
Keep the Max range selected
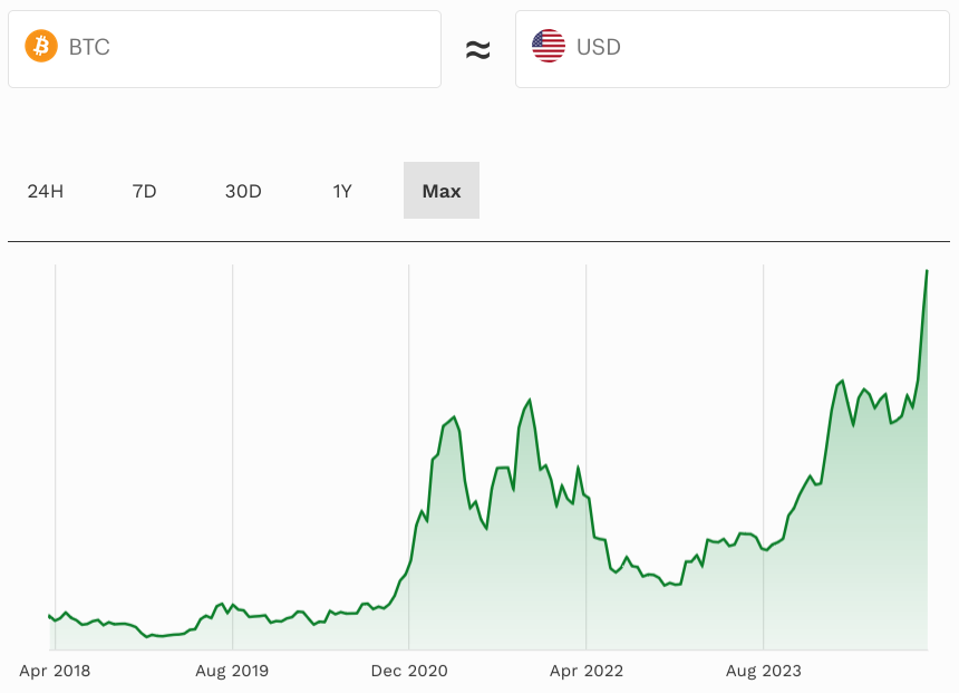[441, 190]
